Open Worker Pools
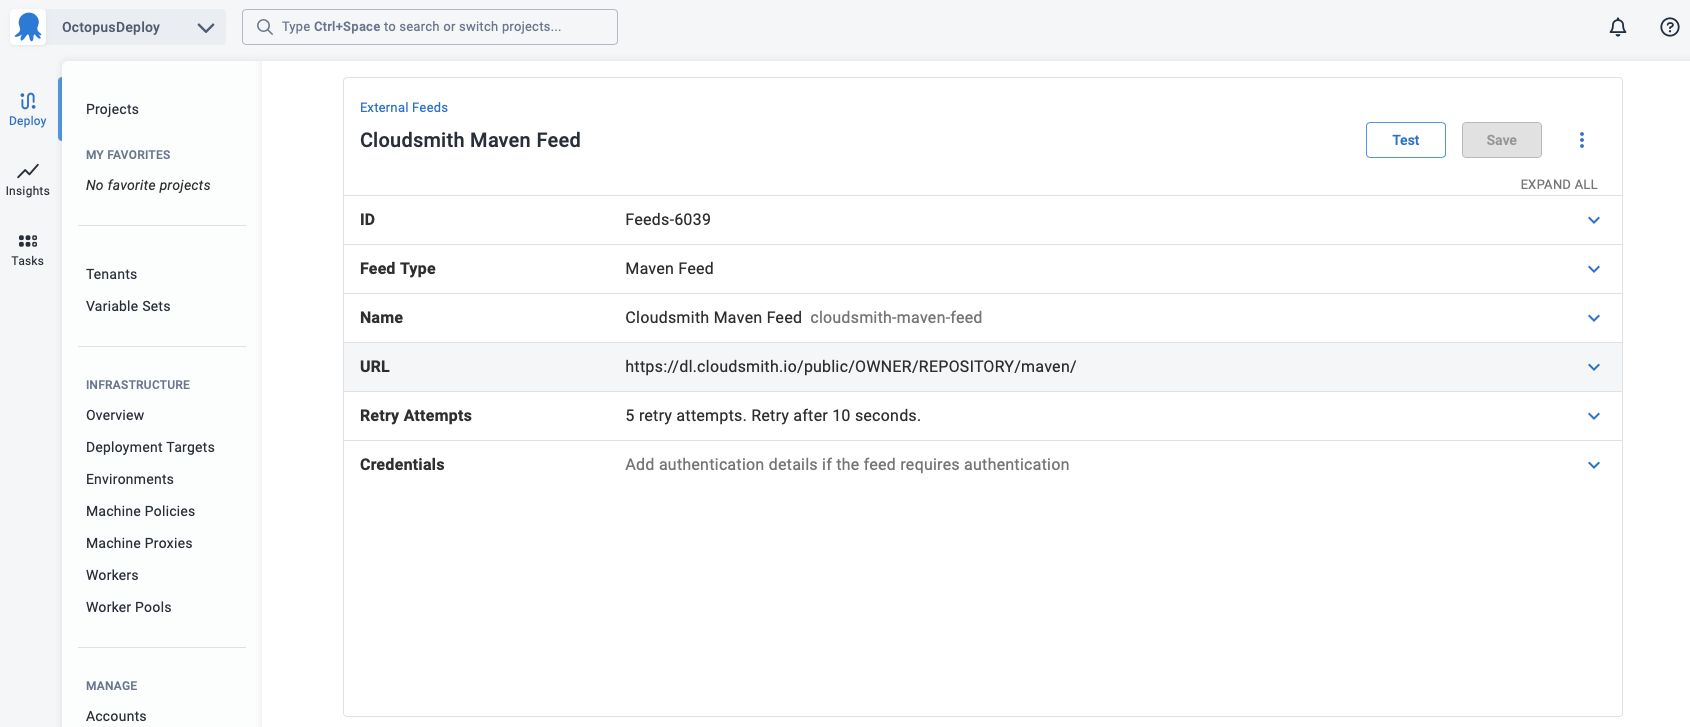The image size is (1690, 727). (x=129, y=607)
